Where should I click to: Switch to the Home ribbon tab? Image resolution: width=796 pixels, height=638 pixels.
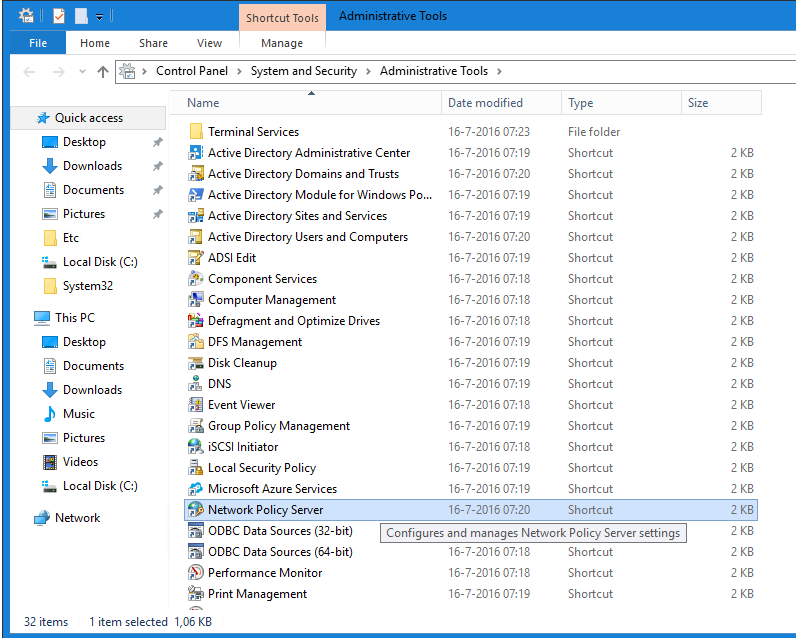tap(95, 43)
